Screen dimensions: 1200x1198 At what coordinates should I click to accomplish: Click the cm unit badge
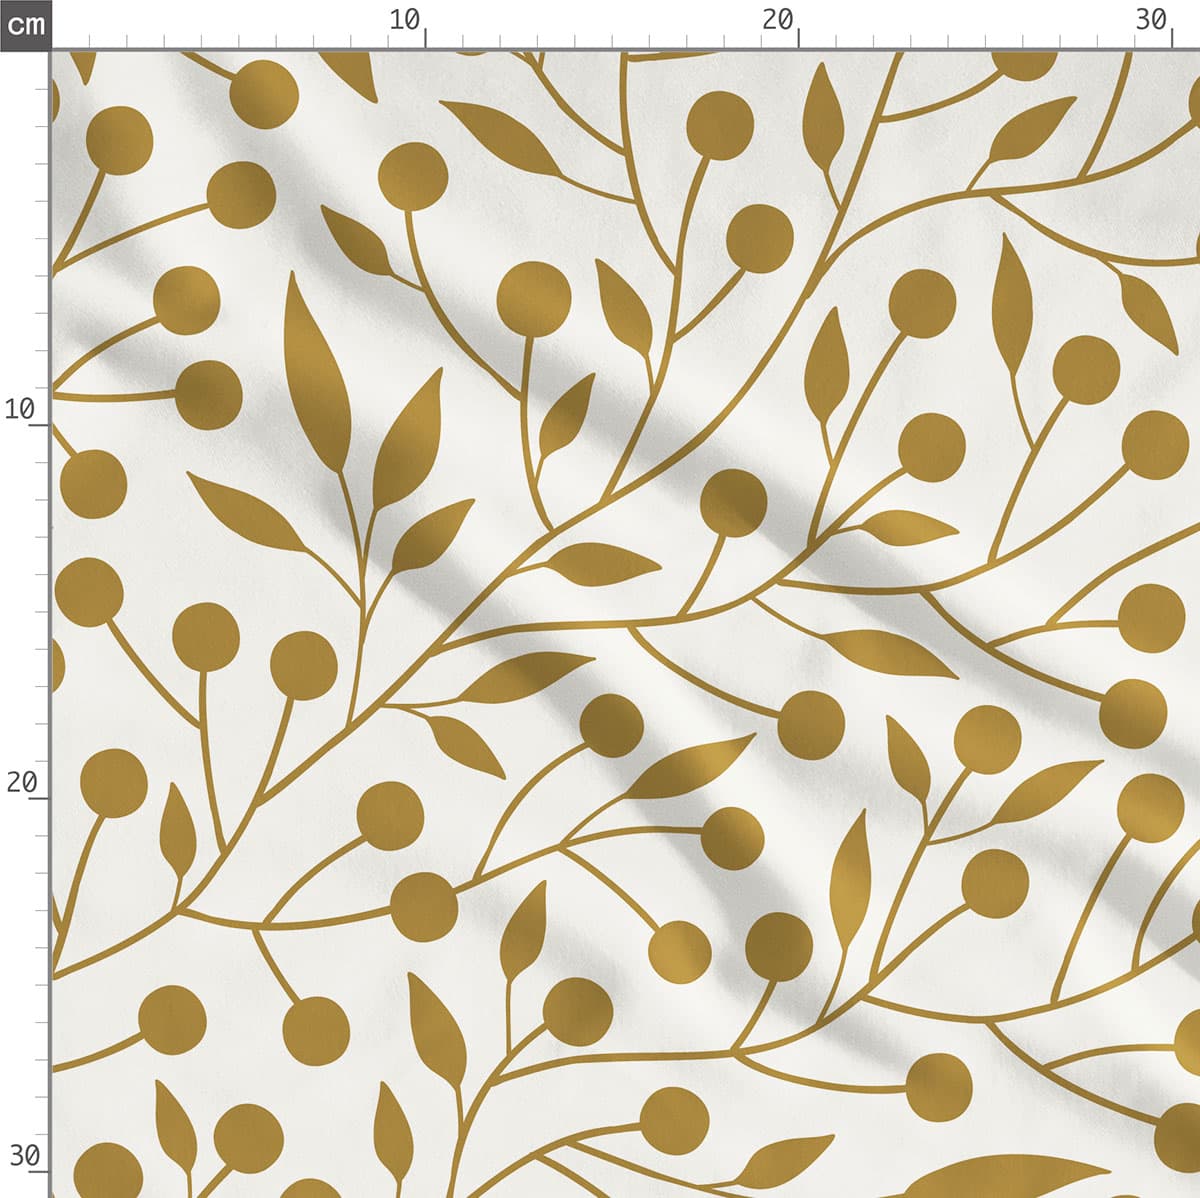(x=25, y=24)
